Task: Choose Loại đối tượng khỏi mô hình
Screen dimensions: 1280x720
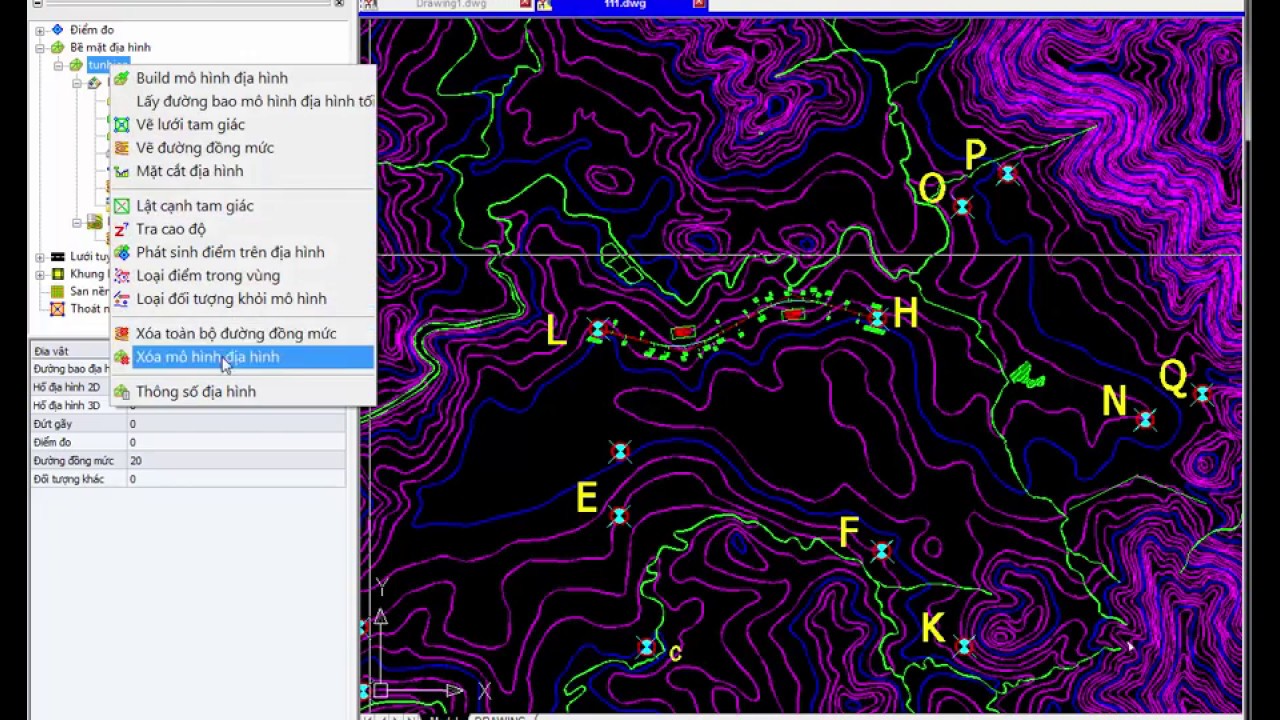Action: point(243,298)
